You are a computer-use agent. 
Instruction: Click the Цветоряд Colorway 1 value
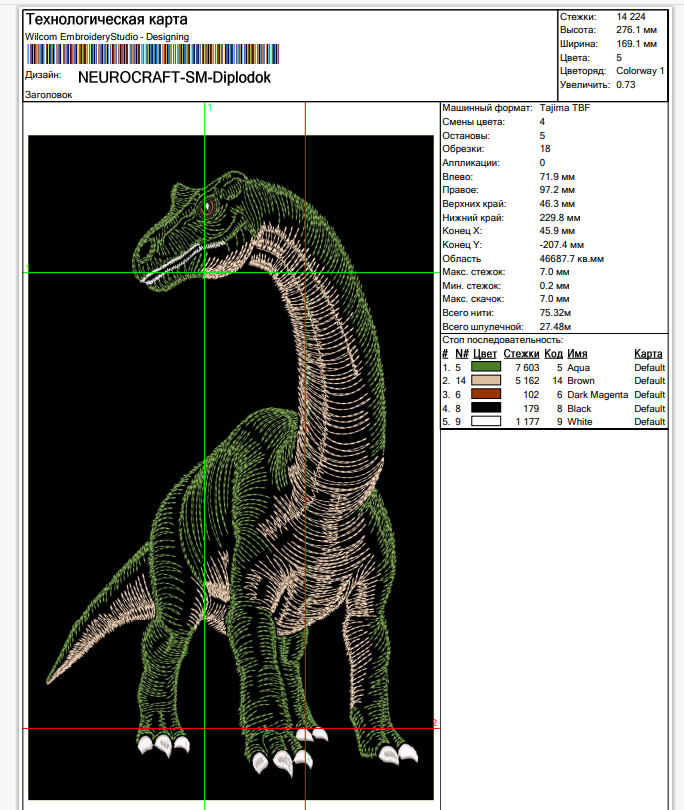click(x=640, y=71)
